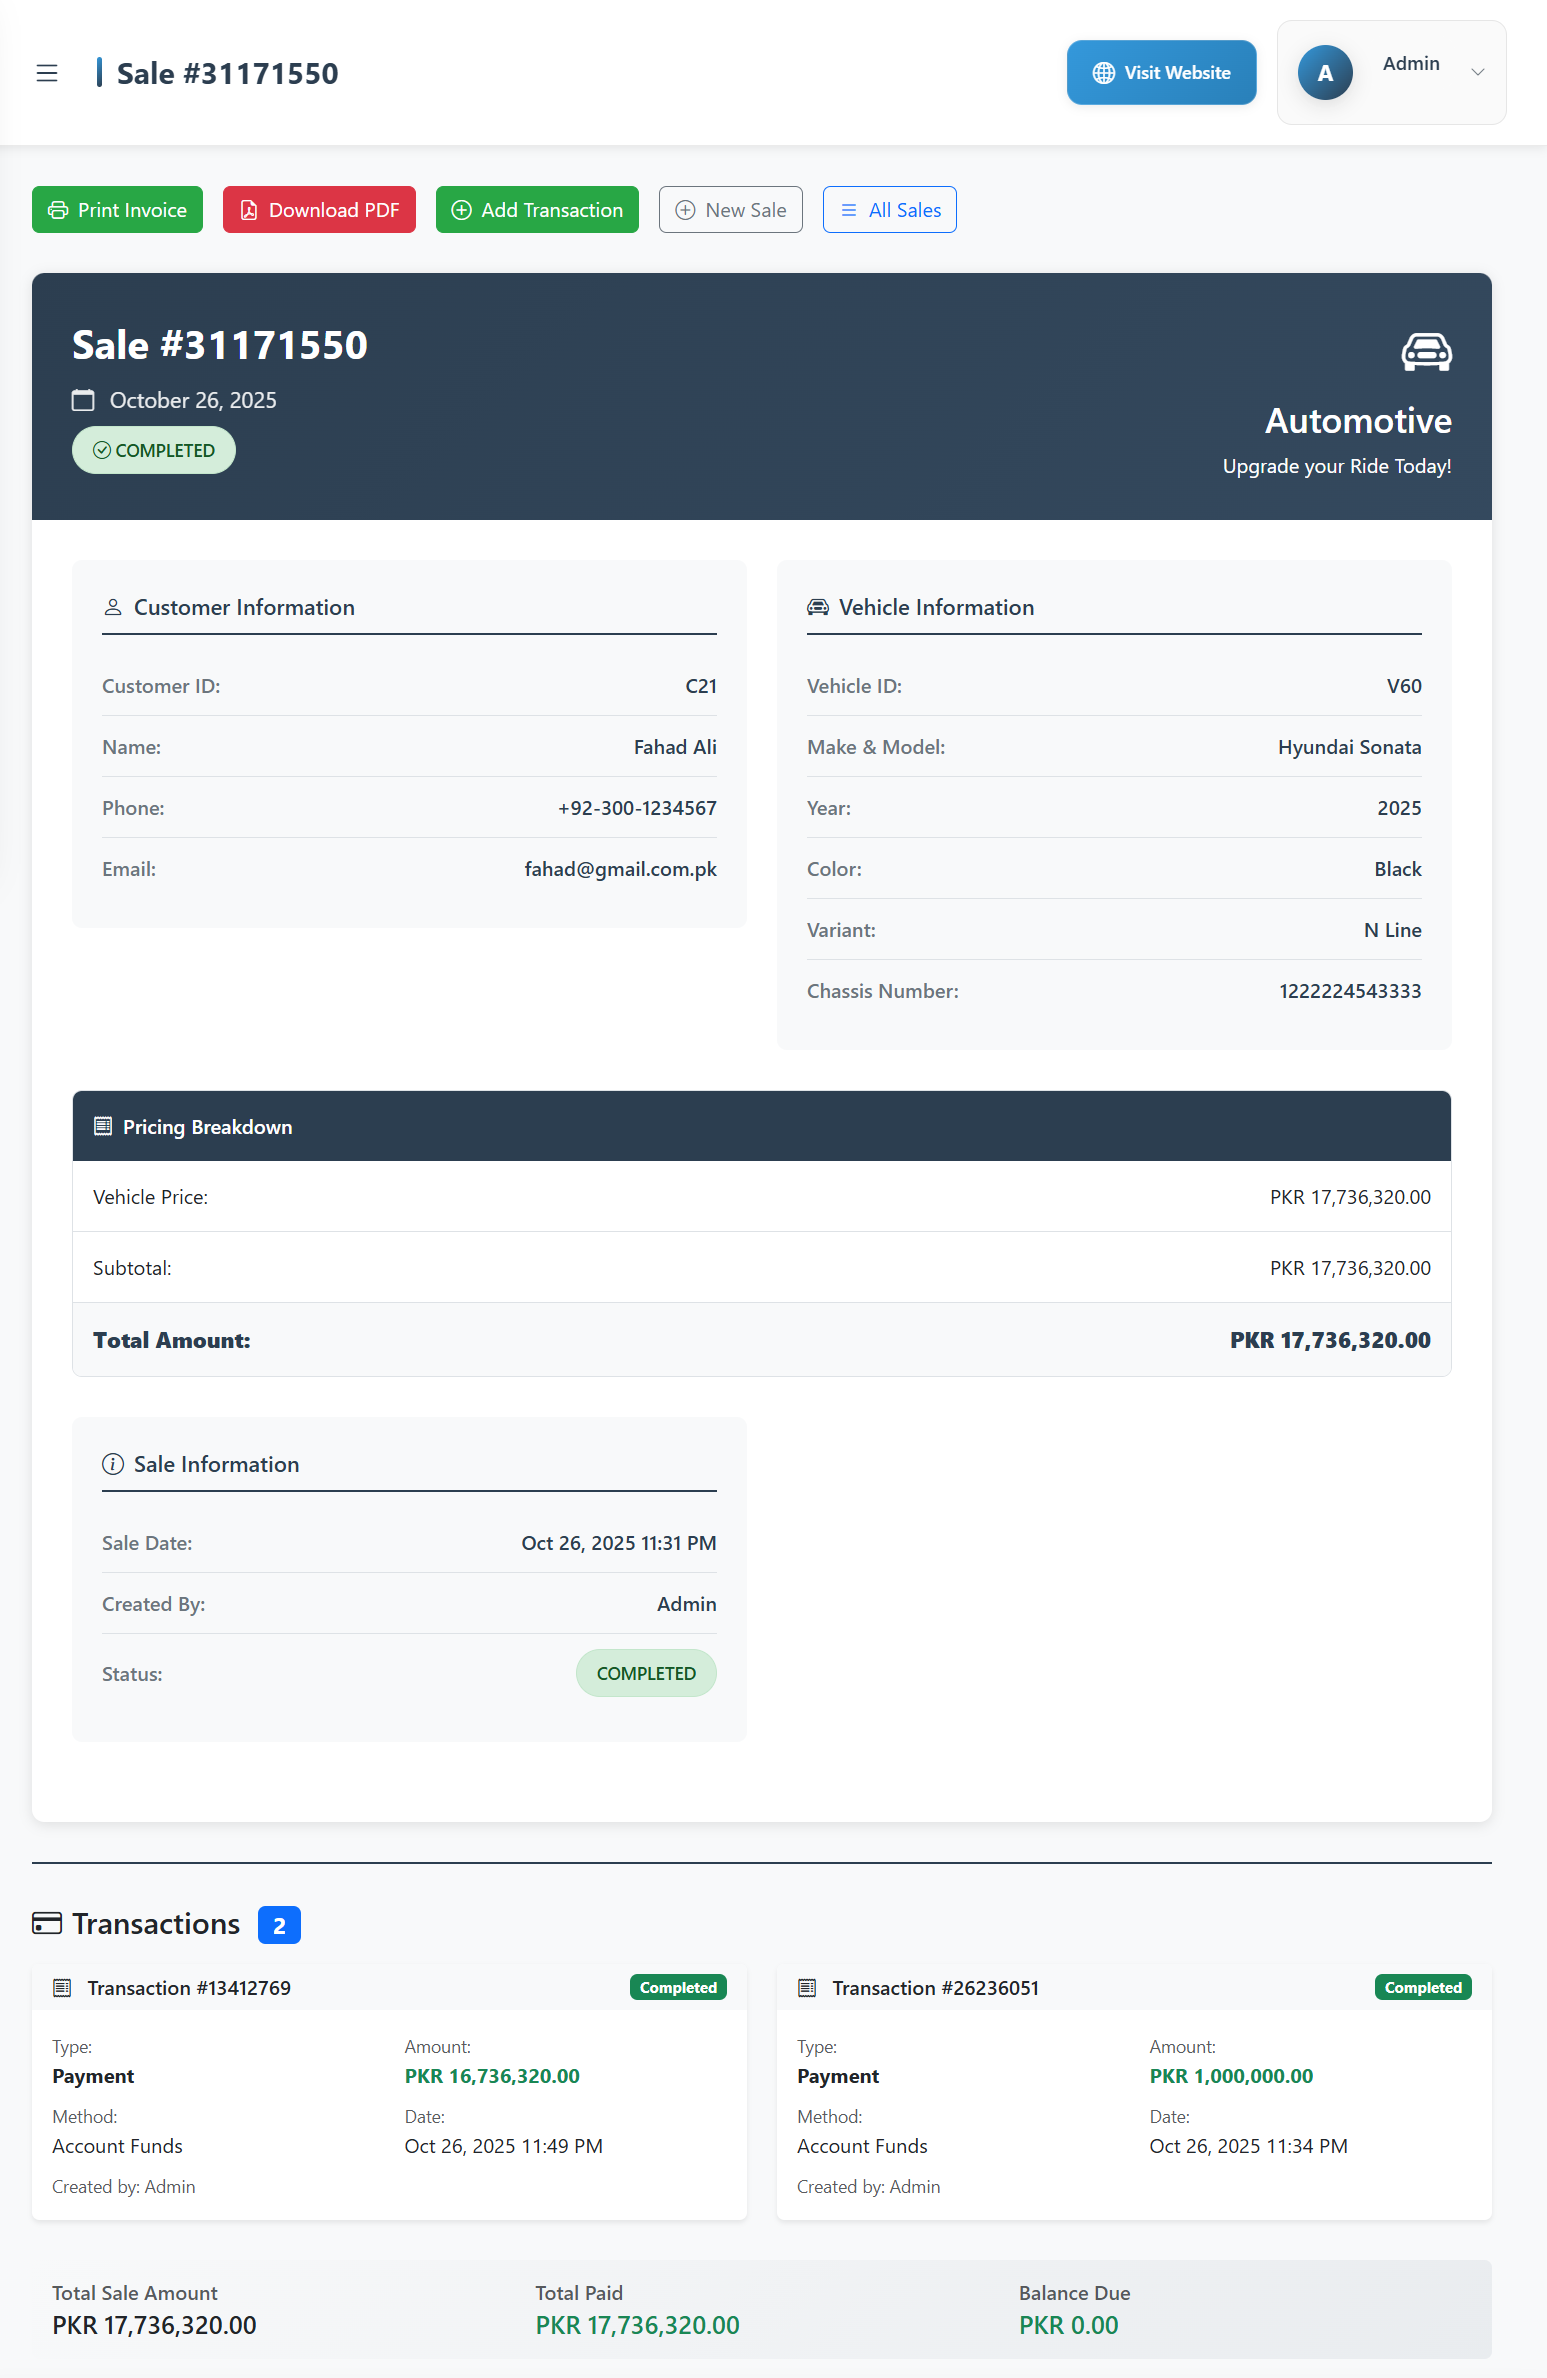Click the Transactions credit card icon
1547x2378 pixels.
[47, 1923]
